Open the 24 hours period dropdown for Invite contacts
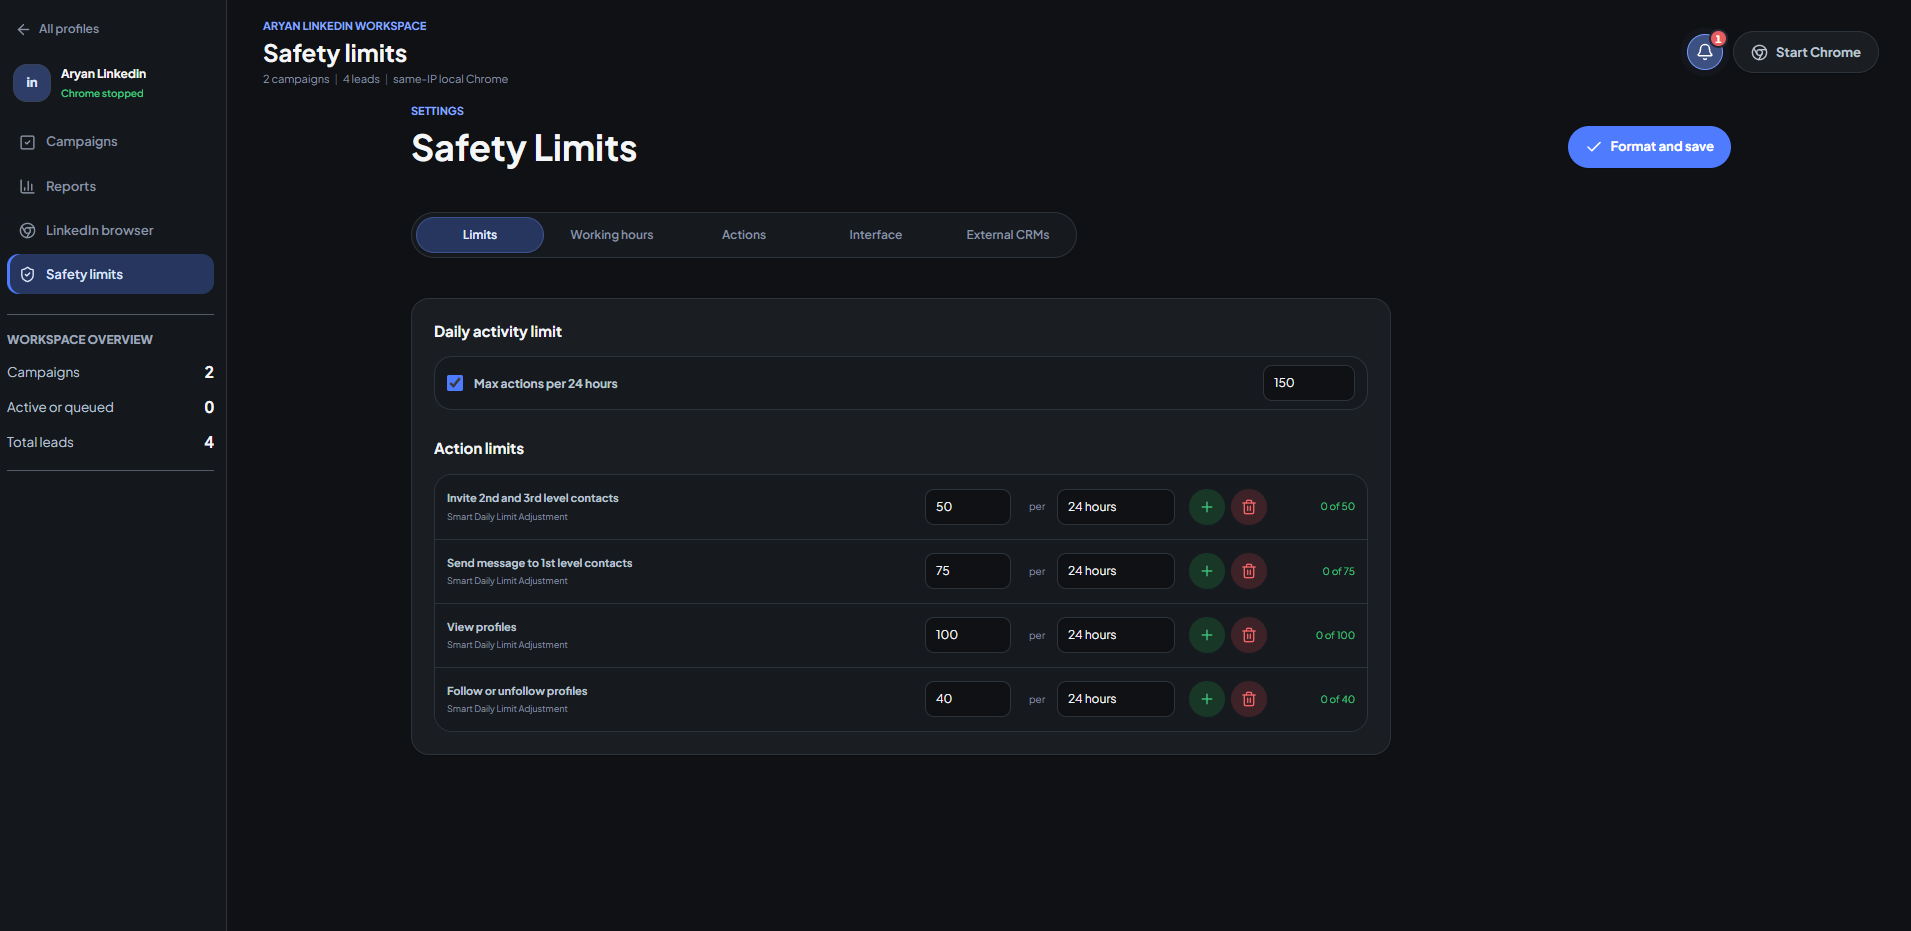The image size is (1911, 931). [1115, 507]
